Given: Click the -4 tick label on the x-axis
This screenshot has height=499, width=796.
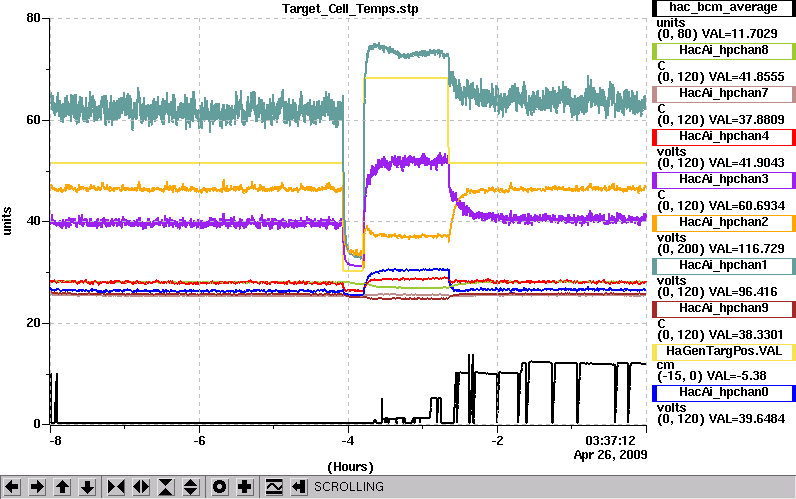Looking at the screenshot, I should coord(348,440).
